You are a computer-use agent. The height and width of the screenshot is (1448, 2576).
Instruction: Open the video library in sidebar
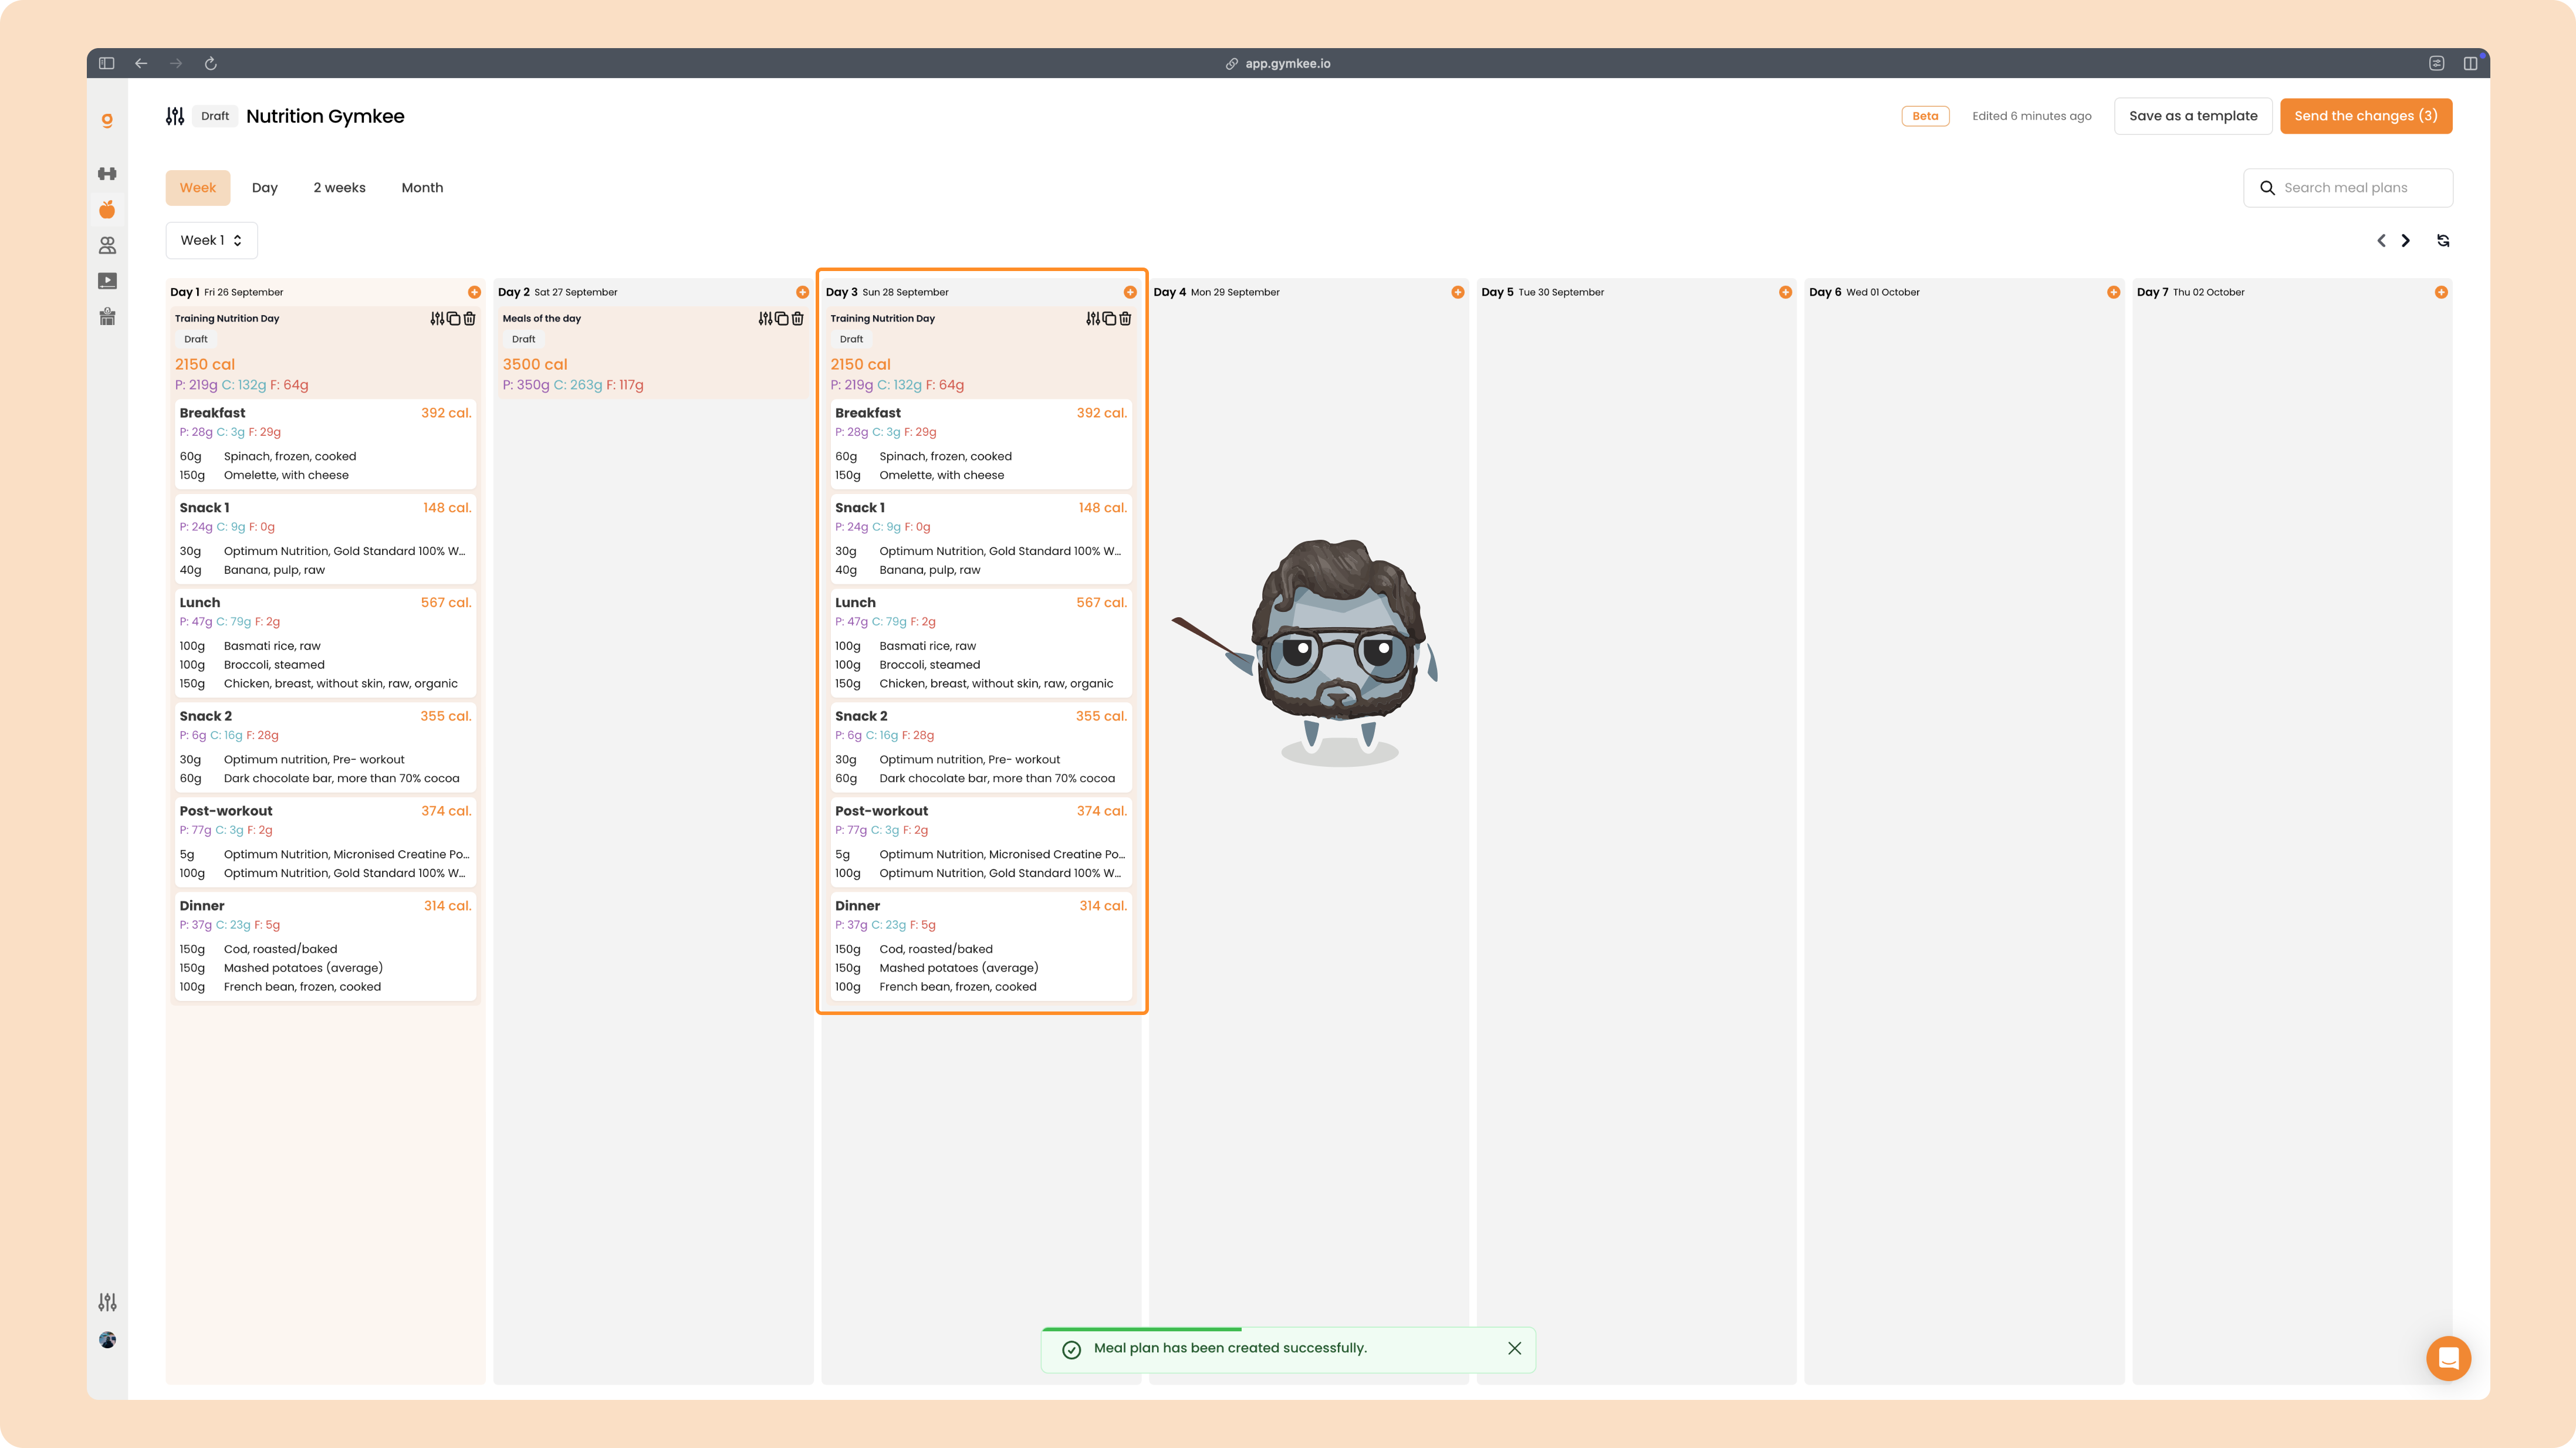[107, 281]
